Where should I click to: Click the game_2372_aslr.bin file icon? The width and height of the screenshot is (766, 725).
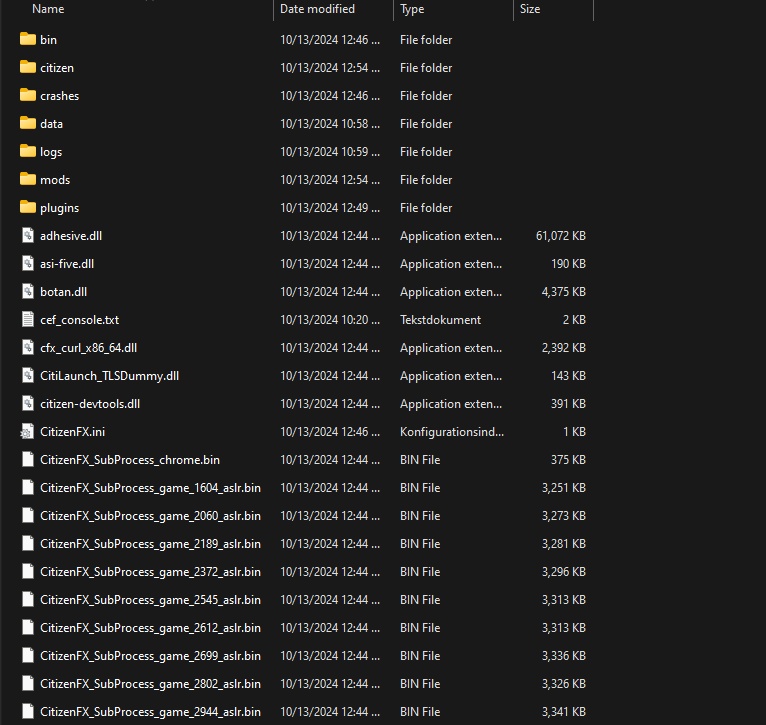point(28,572)
